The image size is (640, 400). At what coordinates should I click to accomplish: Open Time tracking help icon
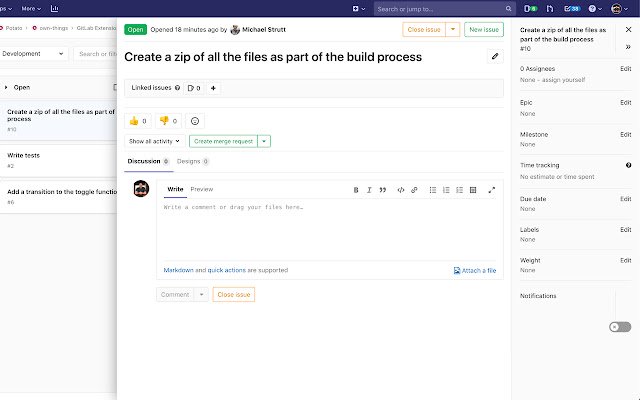[628, 165]
